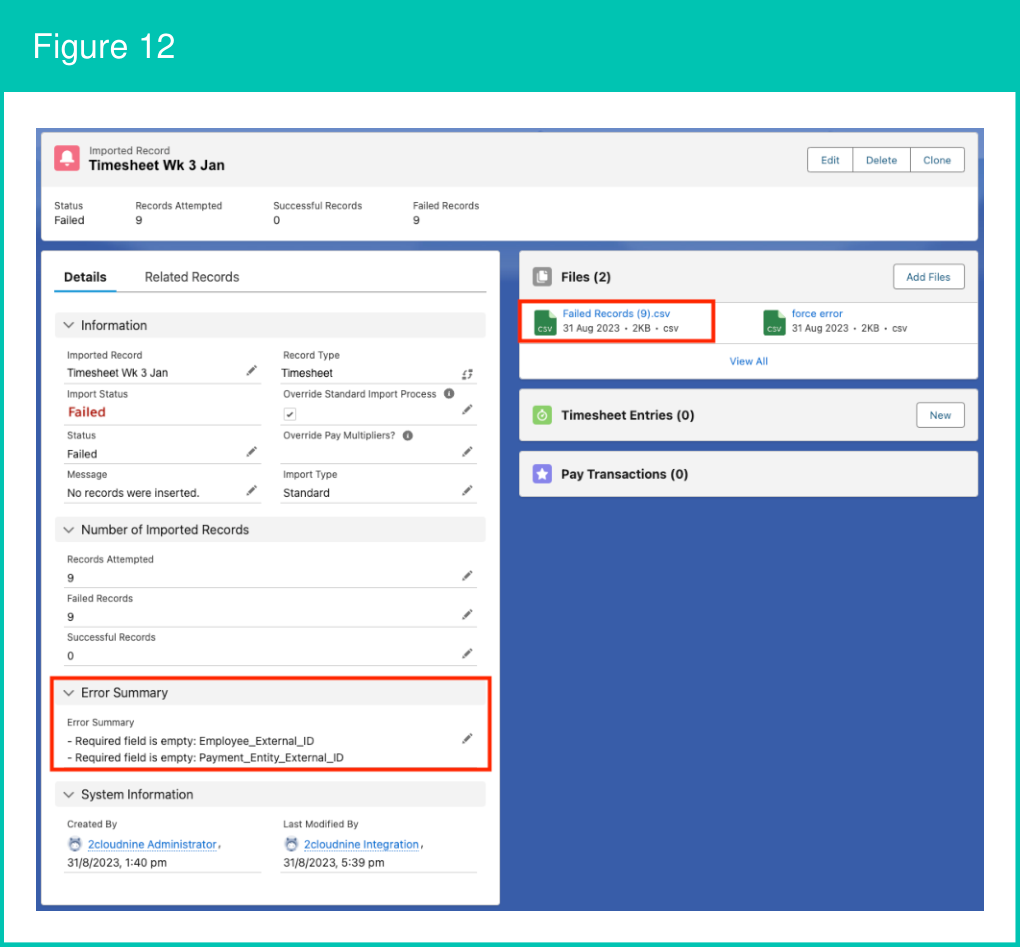Viewport: 1020px width, 947px height.
Task: Click 'No records were inserted.' message
Action: click(133, 493)
